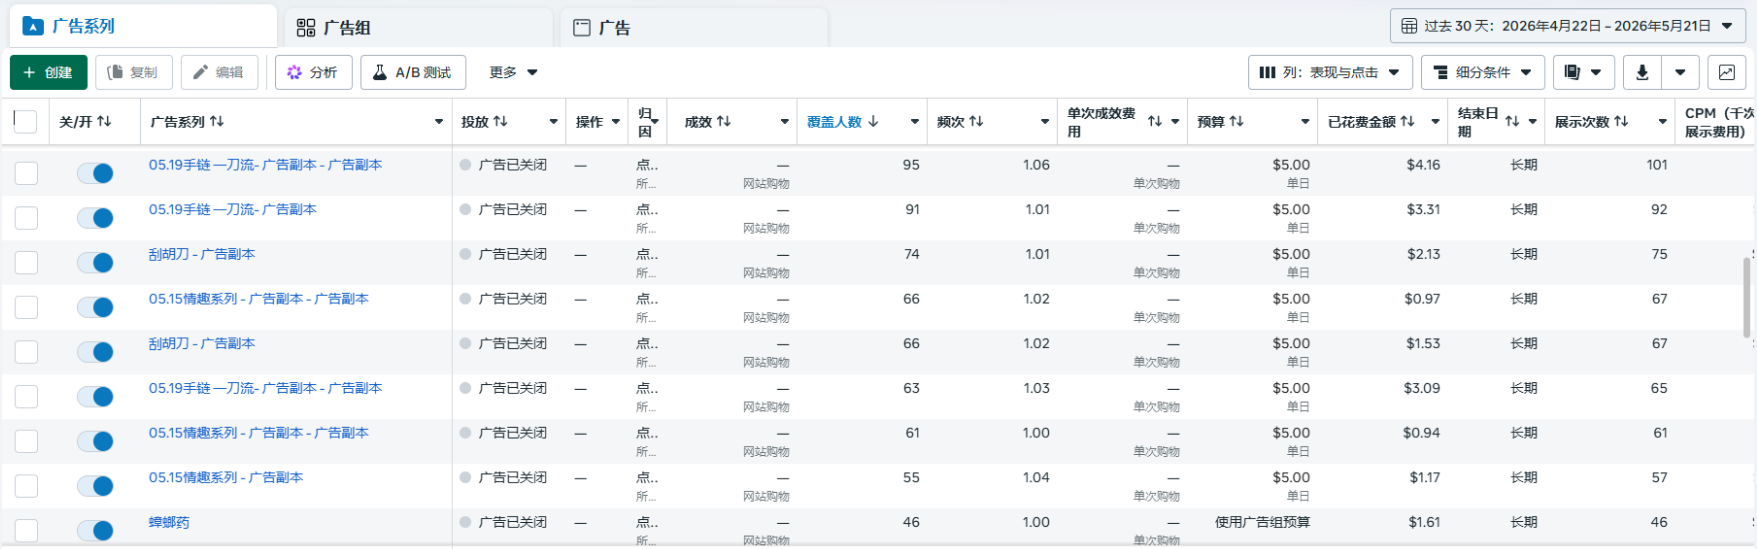Click the 分析 sparkle button
The height and width of the screenshot is (549, 1757).
pos(313,72)
